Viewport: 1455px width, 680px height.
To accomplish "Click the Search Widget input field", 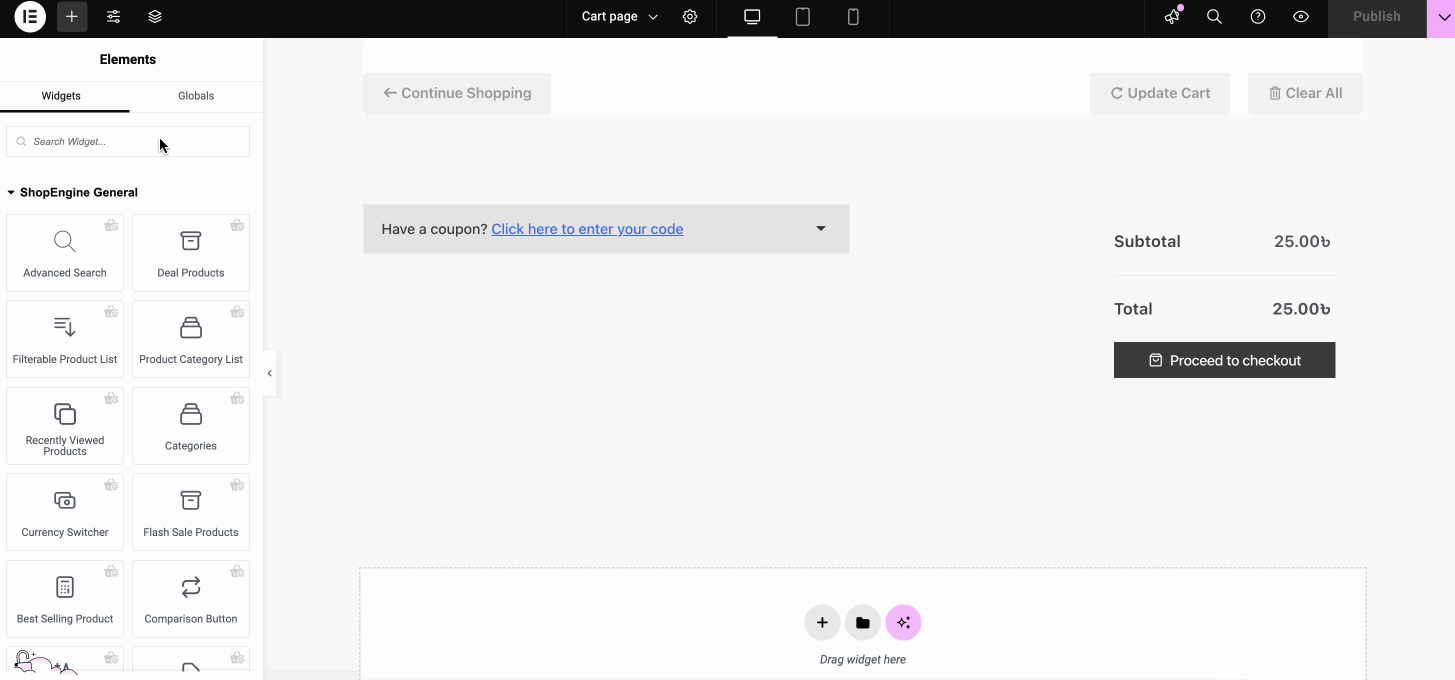I will point(128,142).
